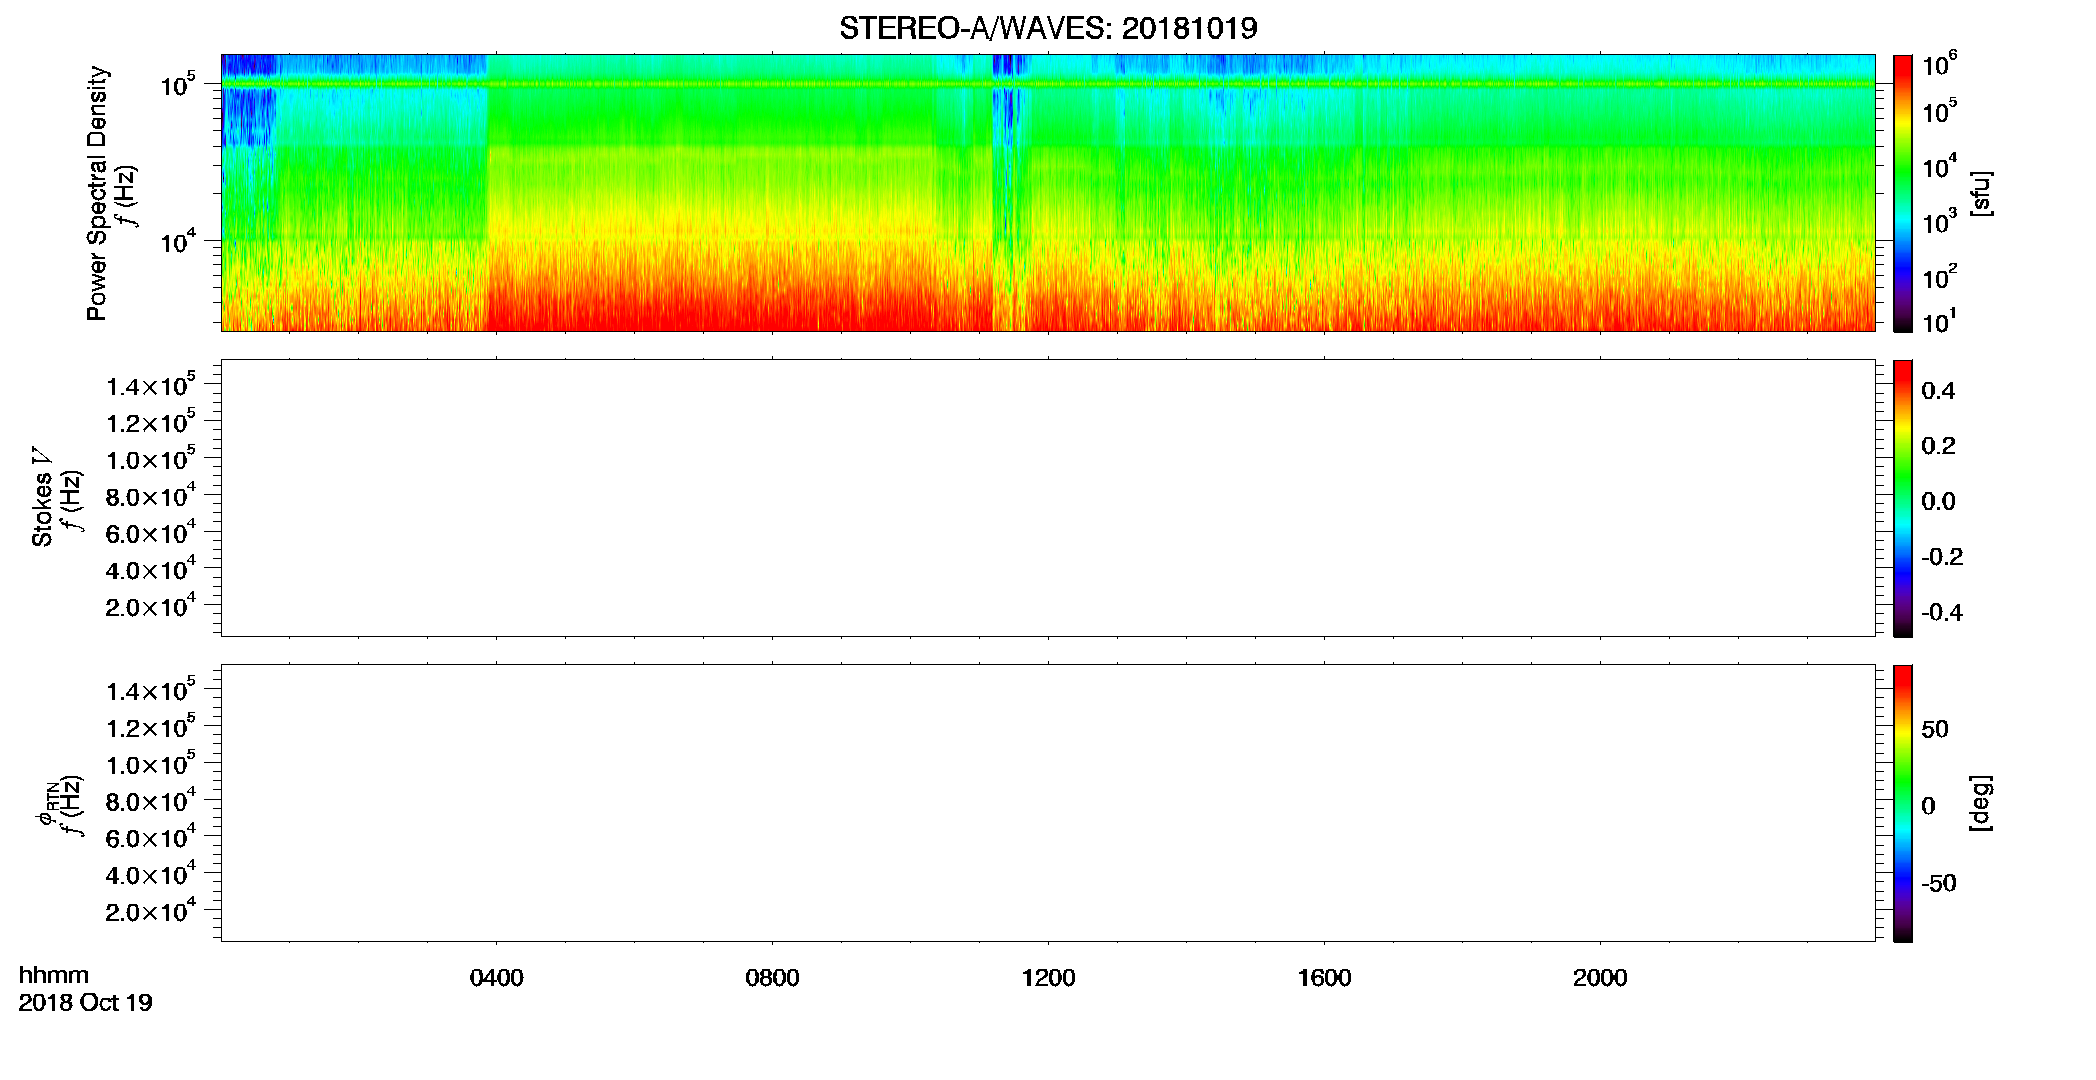Click the phi RTN degrees color bar
2096x1080 pixels.
click(x=1902, y=803)
